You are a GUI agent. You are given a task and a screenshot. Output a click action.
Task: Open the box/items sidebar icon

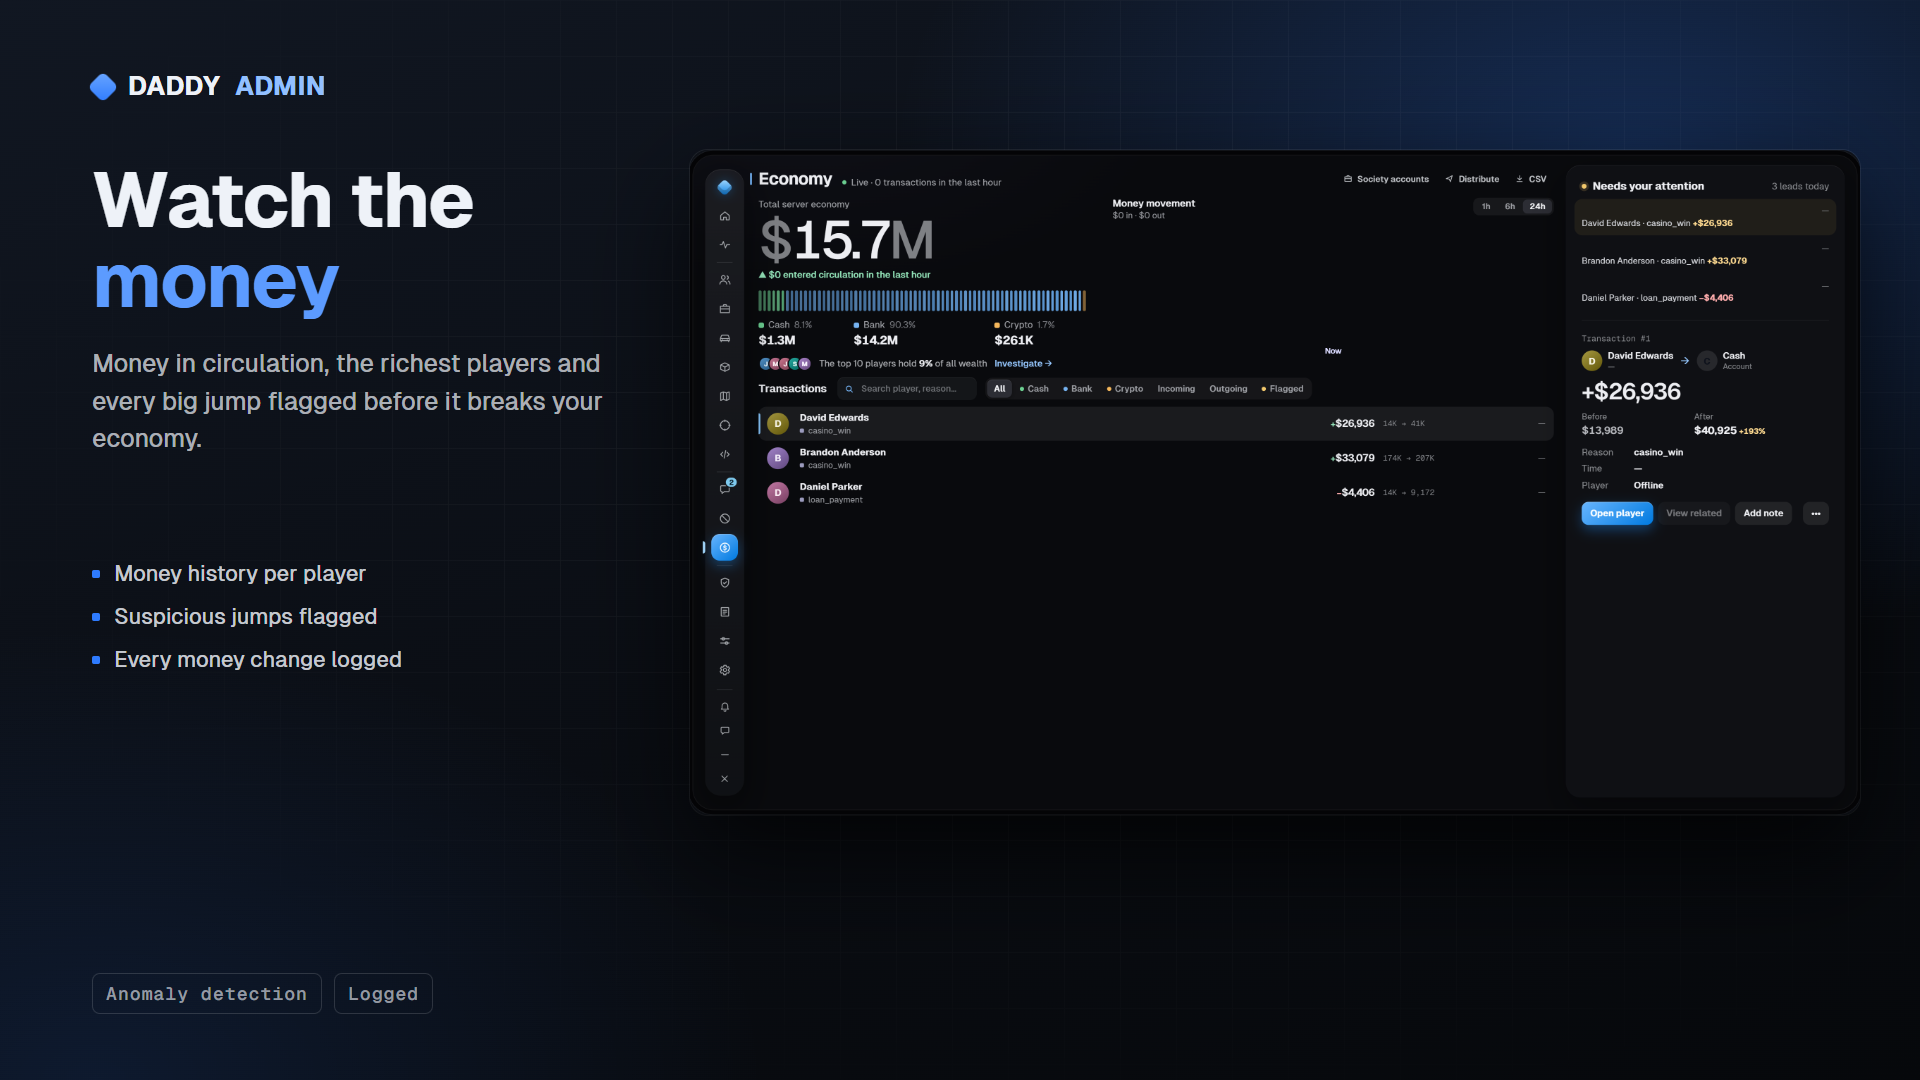(725, 367)
